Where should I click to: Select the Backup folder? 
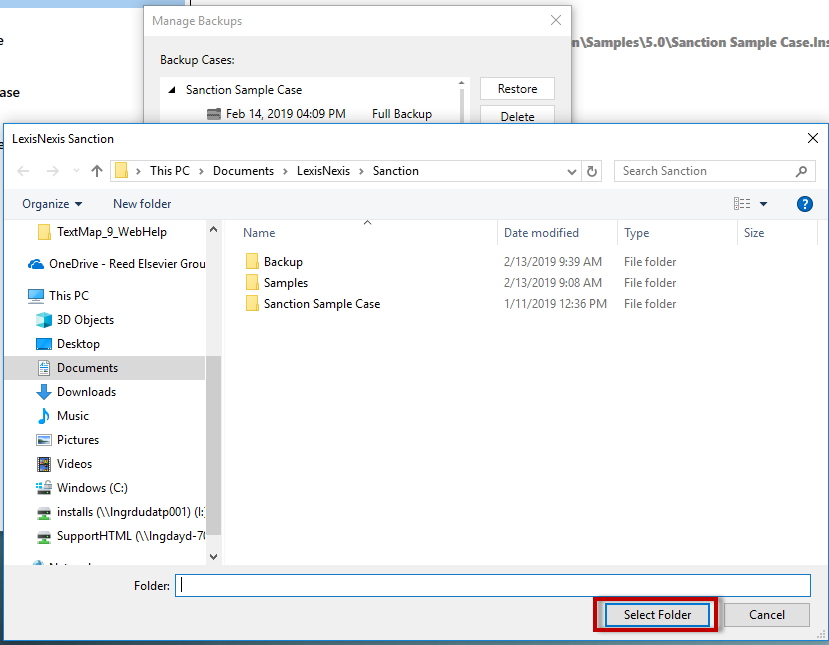[x=283, y=262]
